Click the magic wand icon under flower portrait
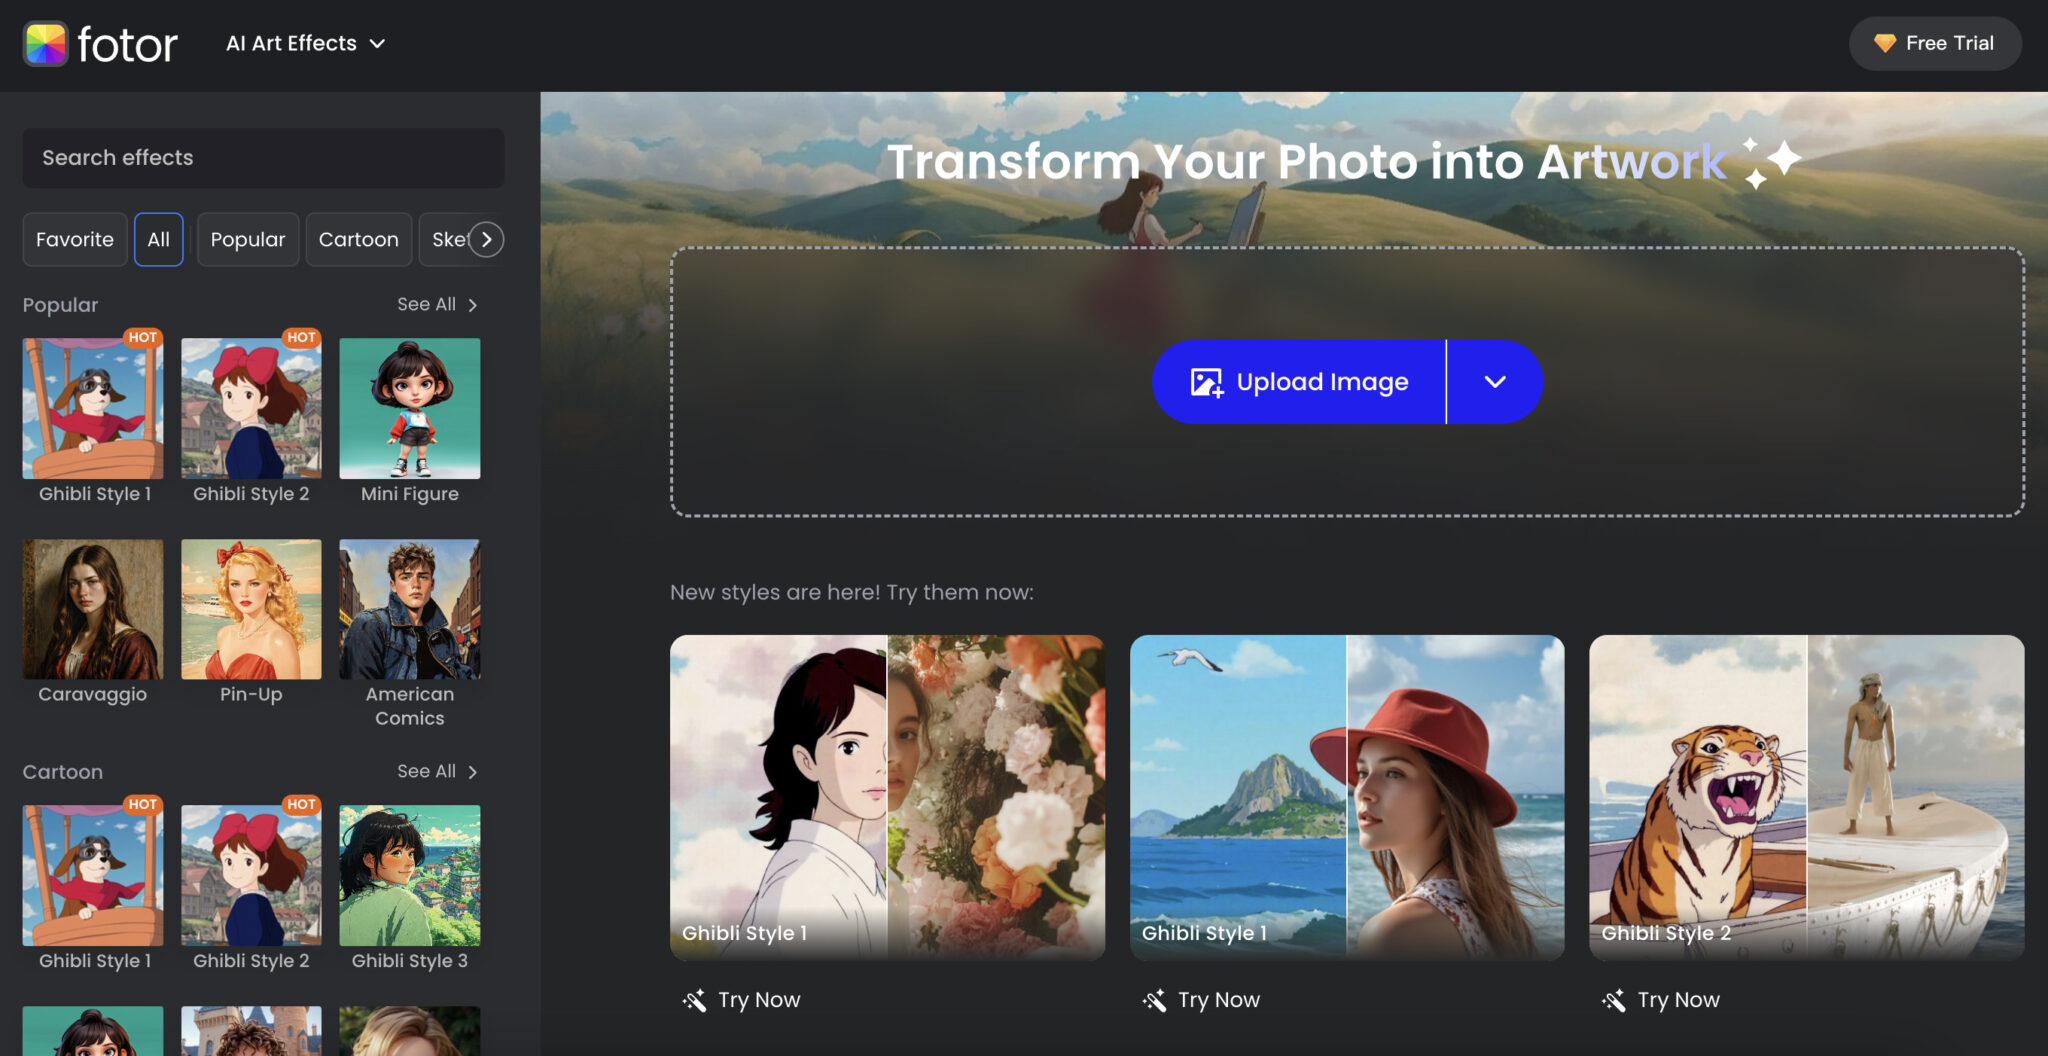 [x=694, y=1000]
